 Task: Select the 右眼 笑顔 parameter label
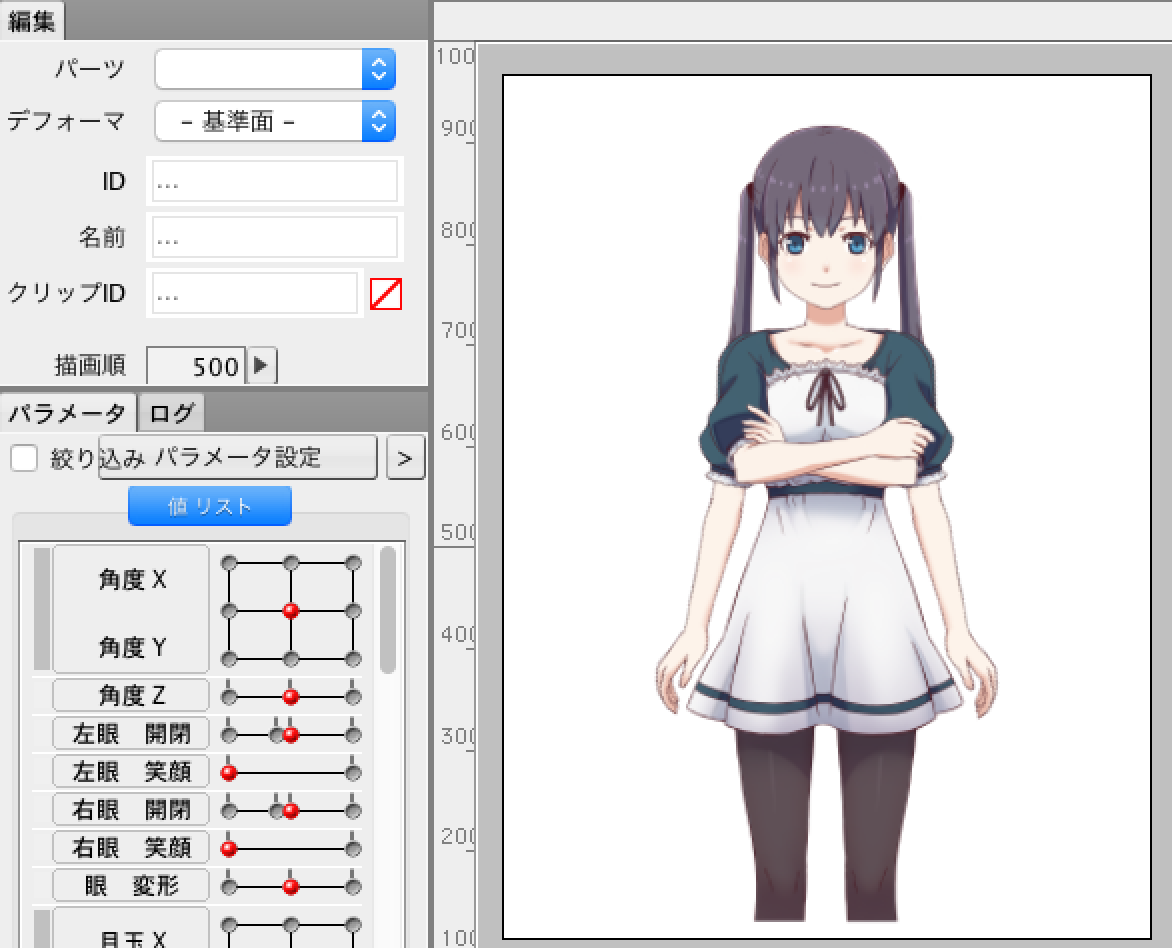(x=131, y=848)
